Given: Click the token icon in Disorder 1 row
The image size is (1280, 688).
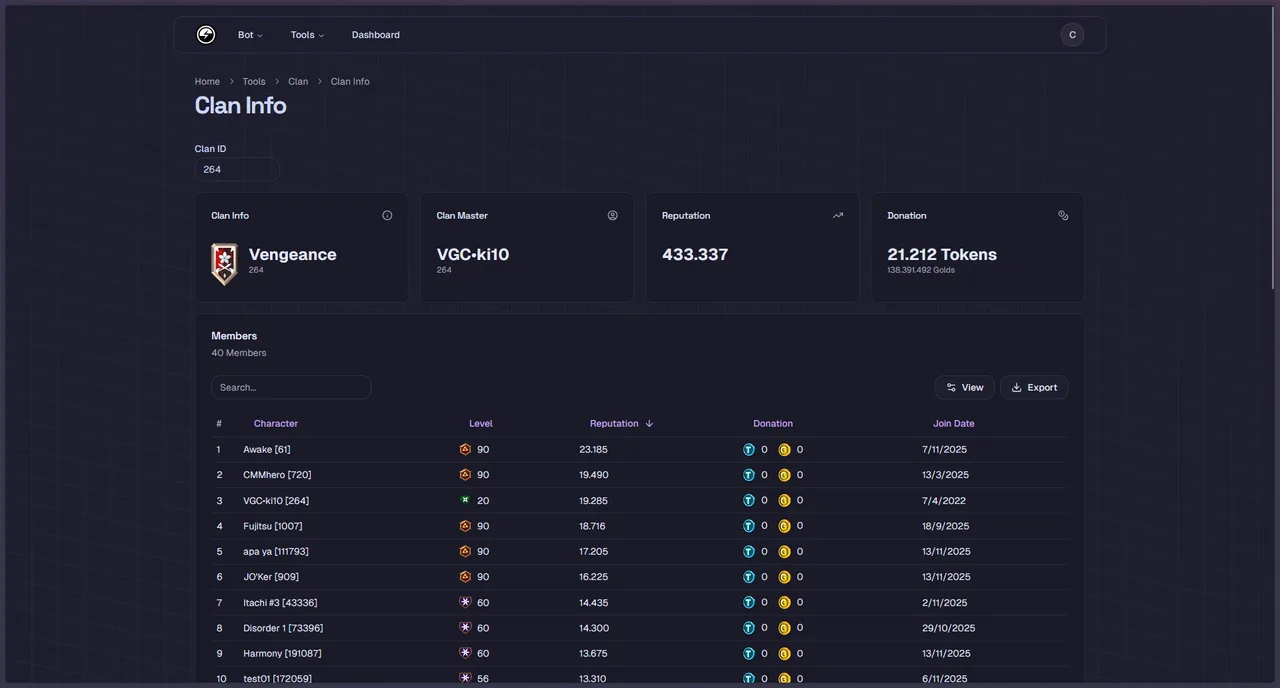Looking at the screenshot, I should pos(749,628).
